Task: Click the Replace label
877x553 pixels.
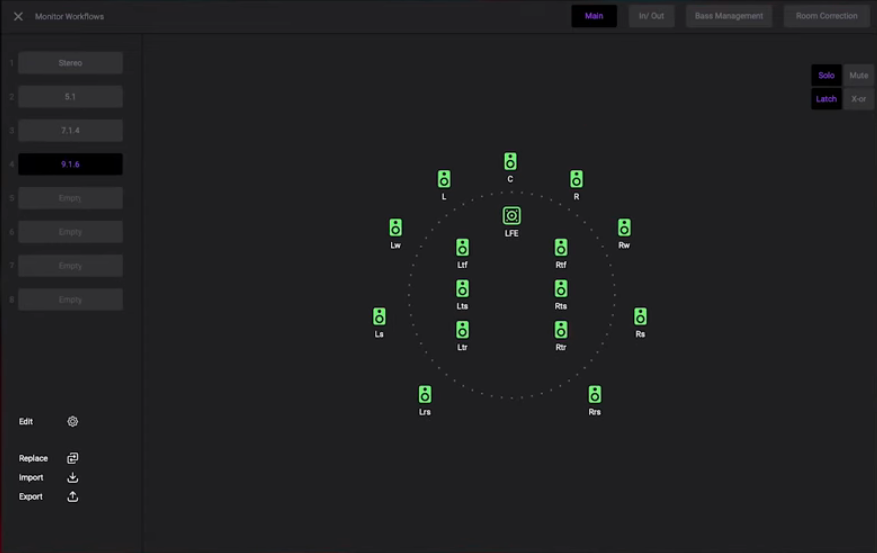Action: tap(33, 459)
